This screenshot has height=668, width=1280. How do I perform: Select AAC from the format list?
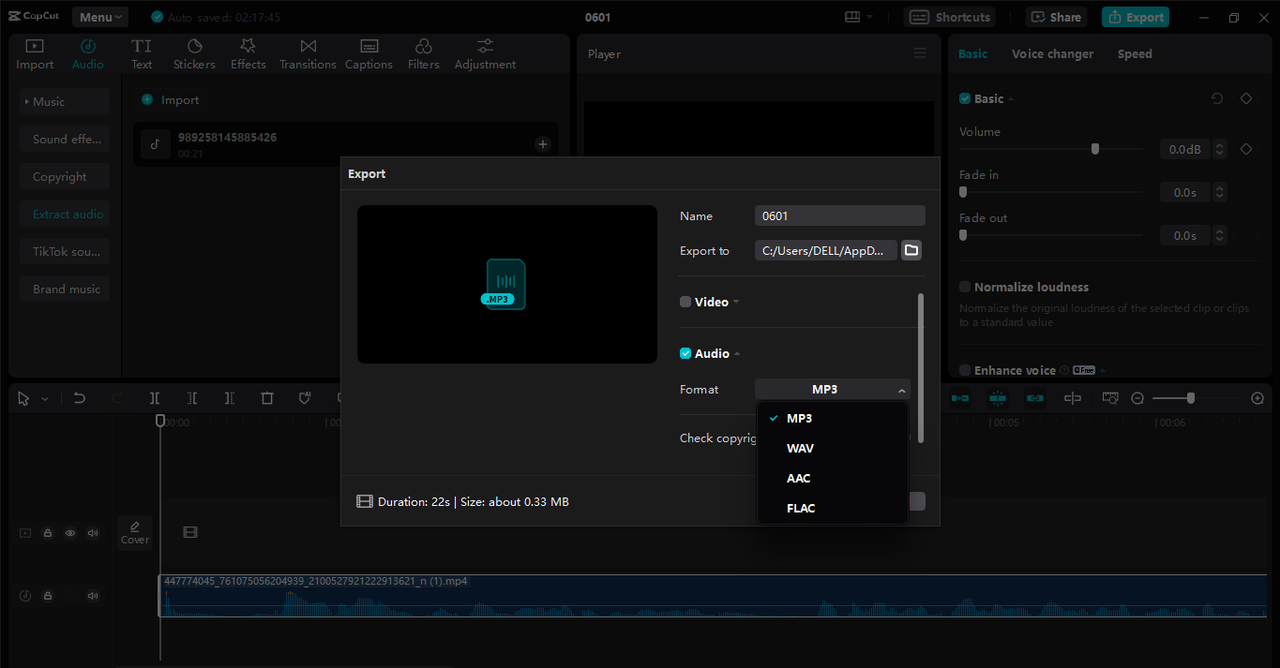833,478
